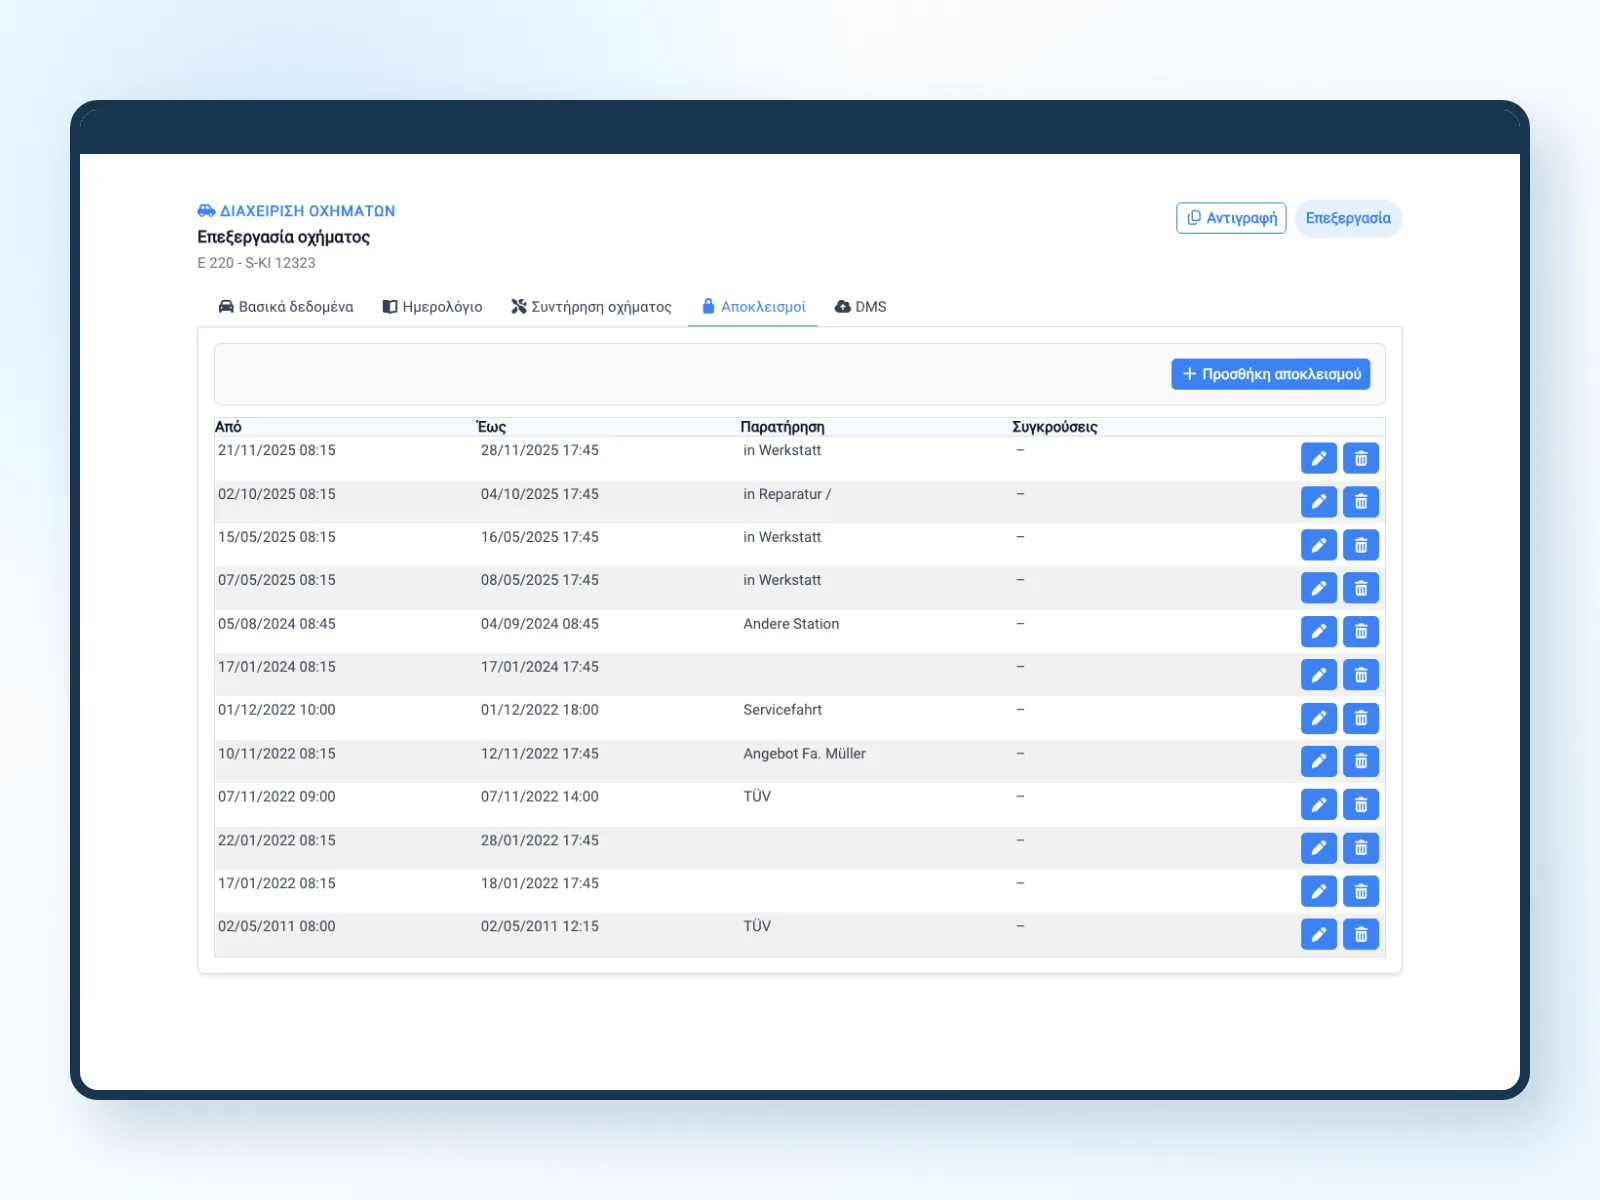The height and width of the screenshot is (1200, 1600).
Task: Delete the Servicefahrt exclusion row
Action: (1361, 718)
